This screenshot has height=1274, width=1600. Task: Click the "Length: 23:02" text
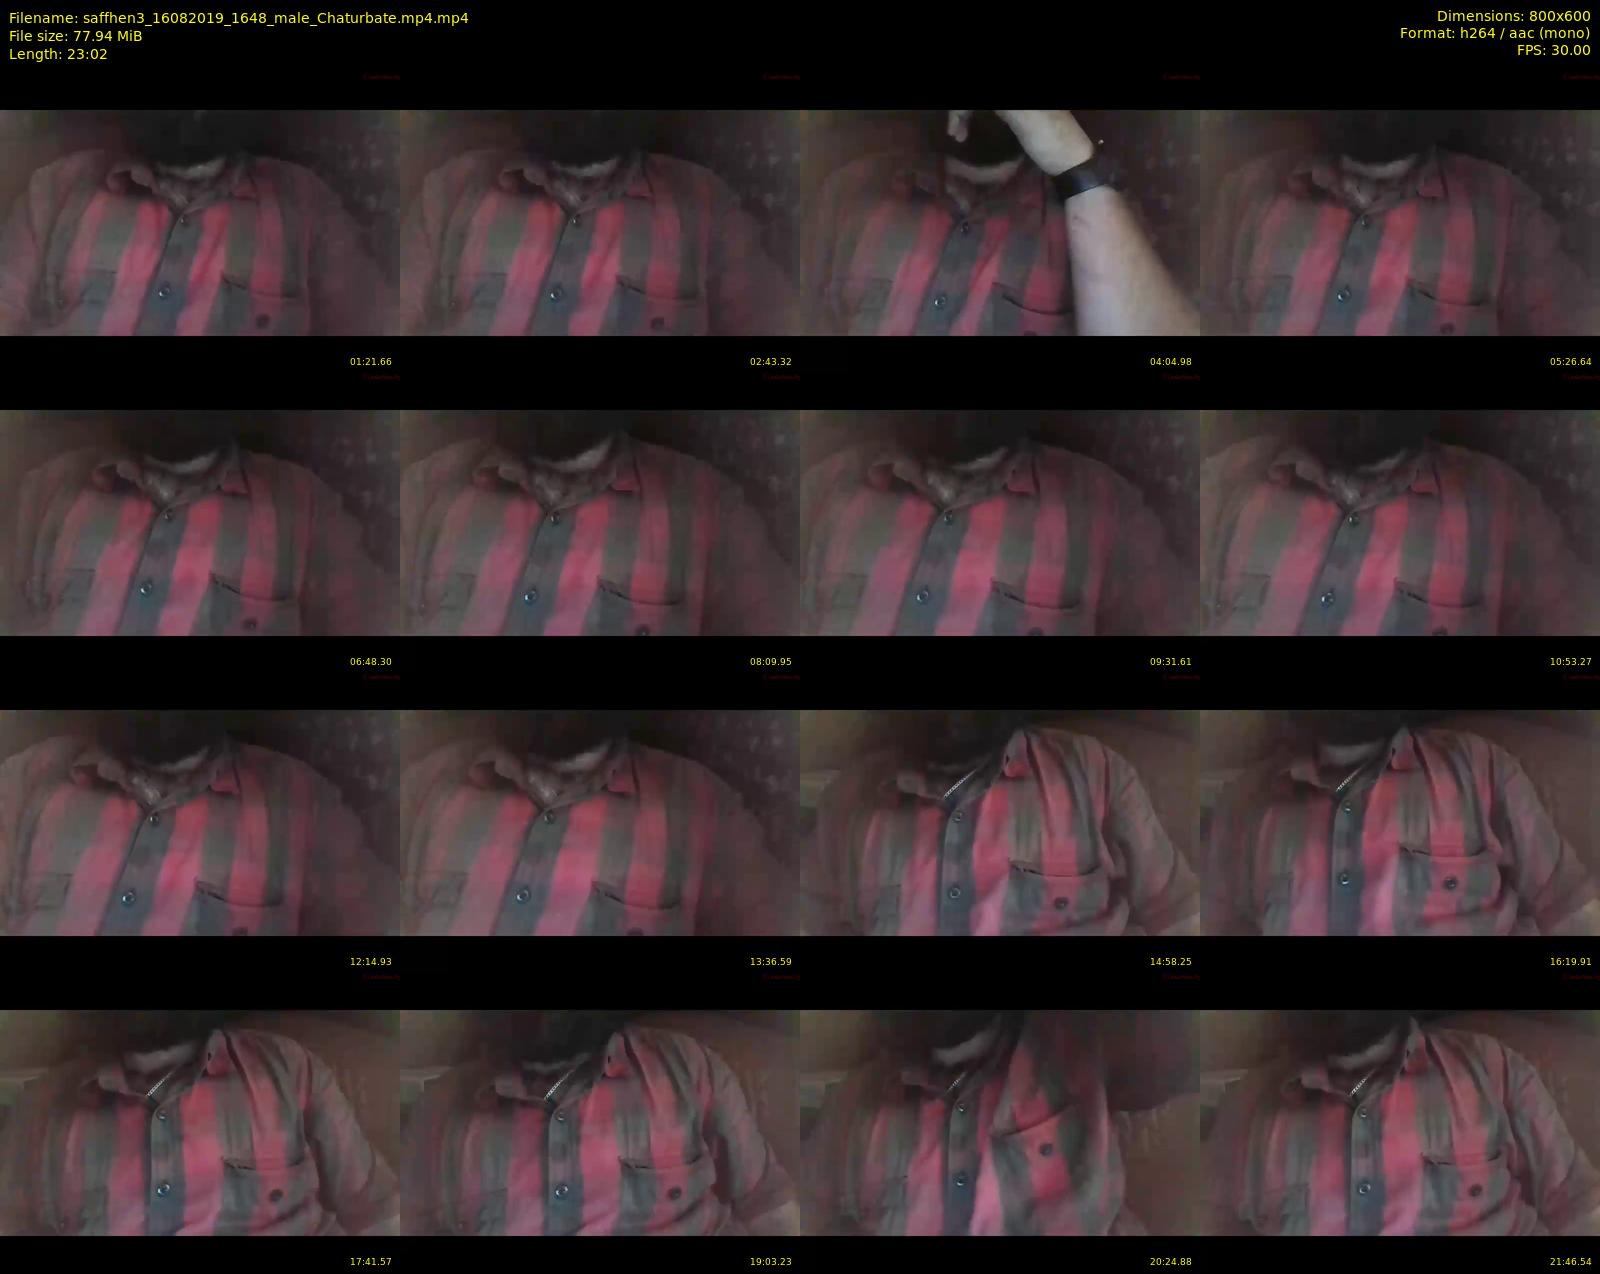pos(58,54)
